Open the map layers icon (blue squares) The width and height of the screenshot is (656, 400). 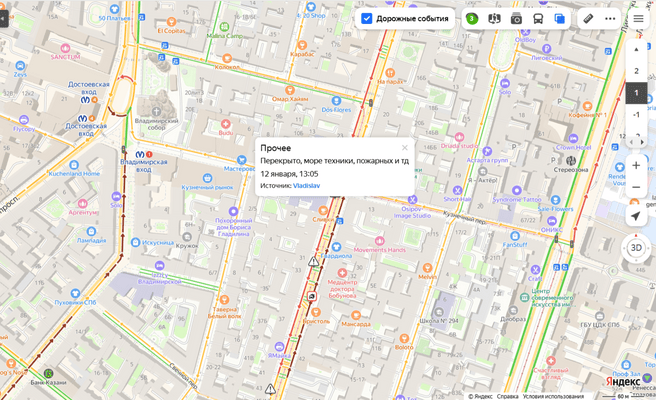tap(559, 18)
